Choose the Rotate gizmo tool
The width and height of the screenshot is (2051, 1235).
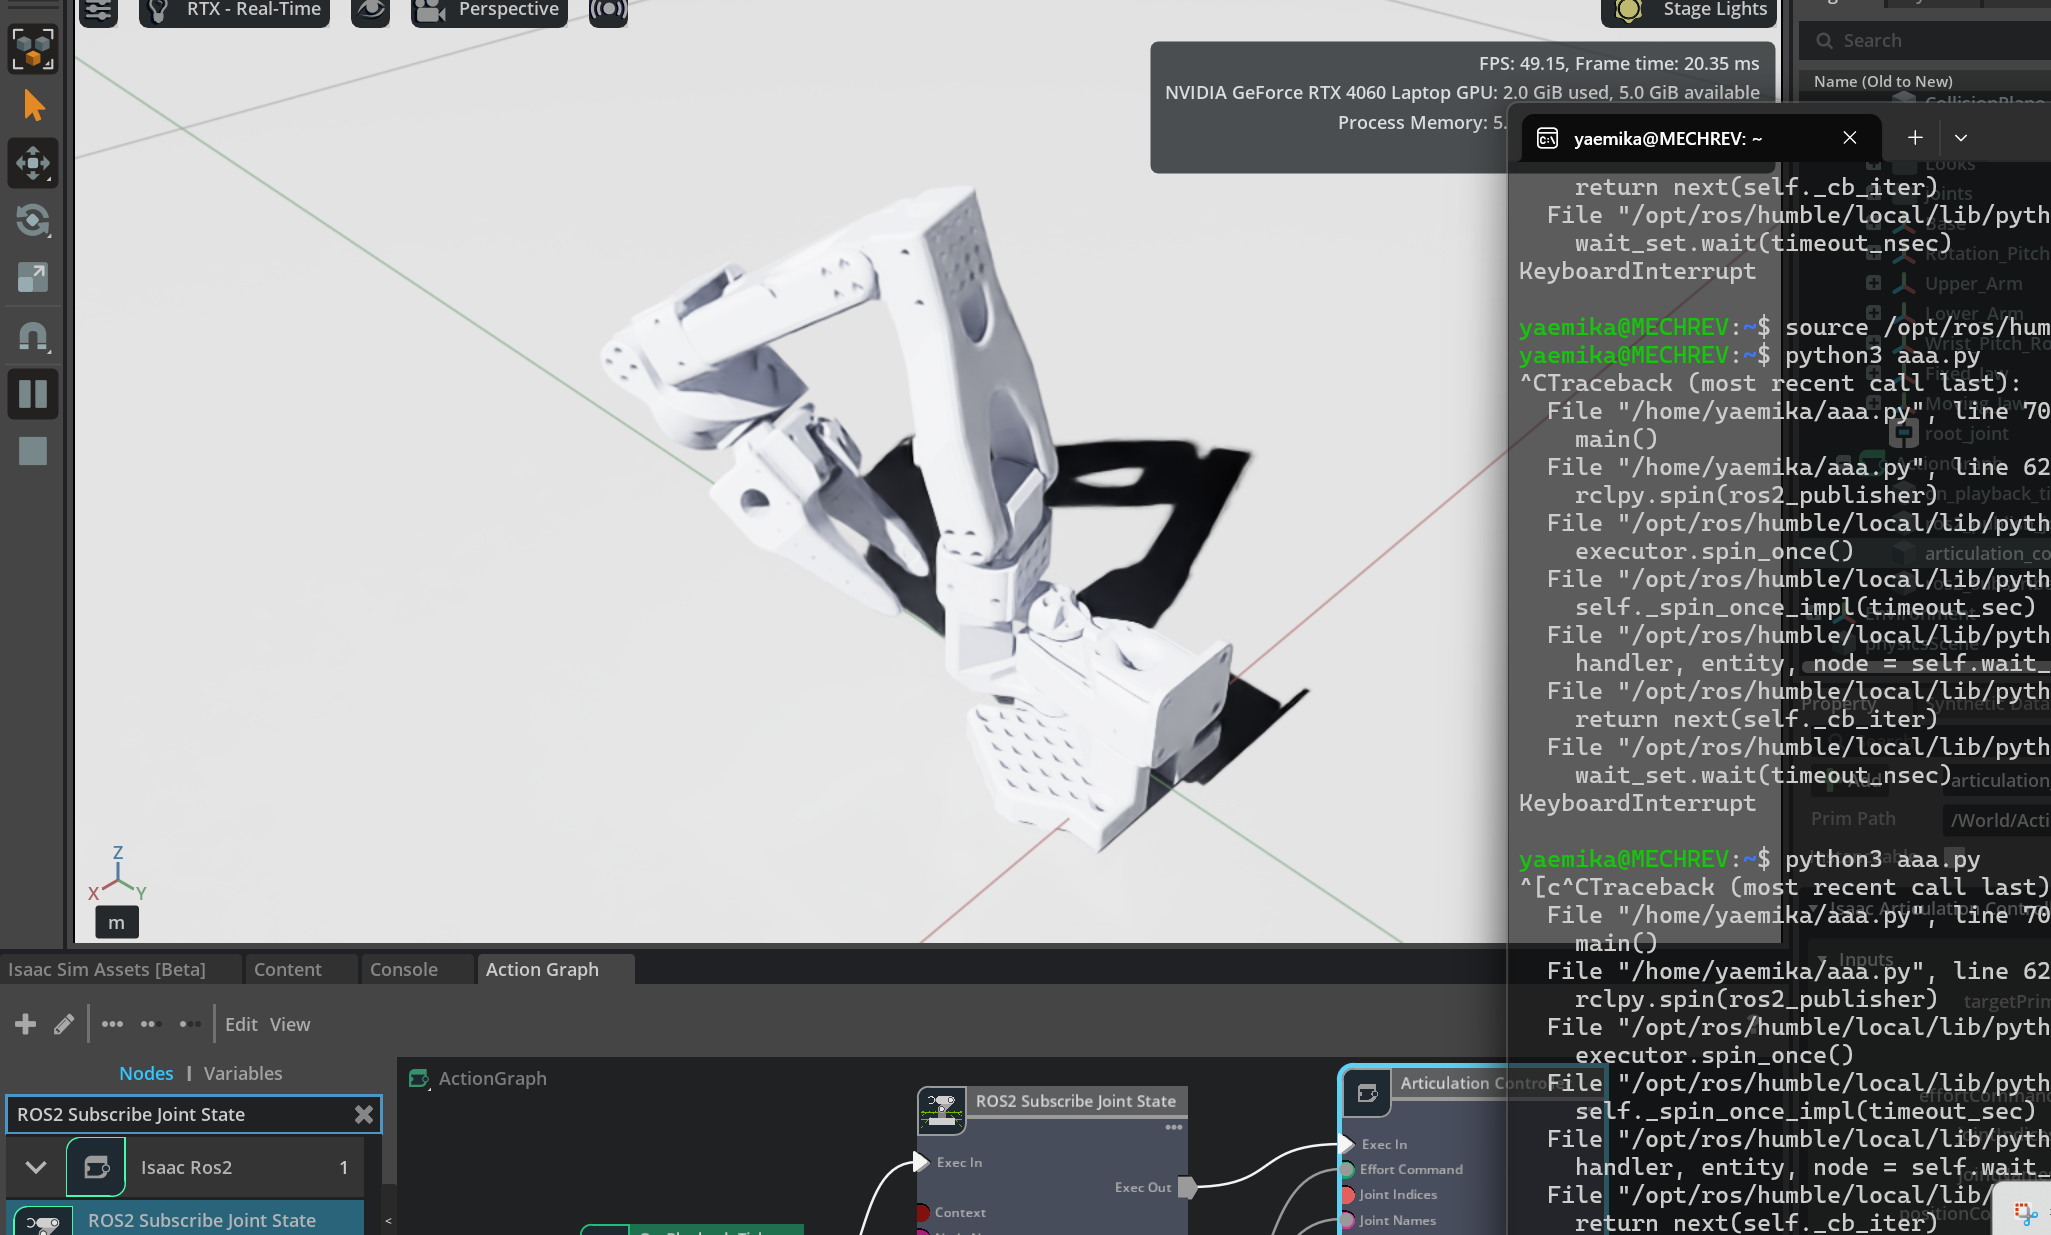[33, 220]
